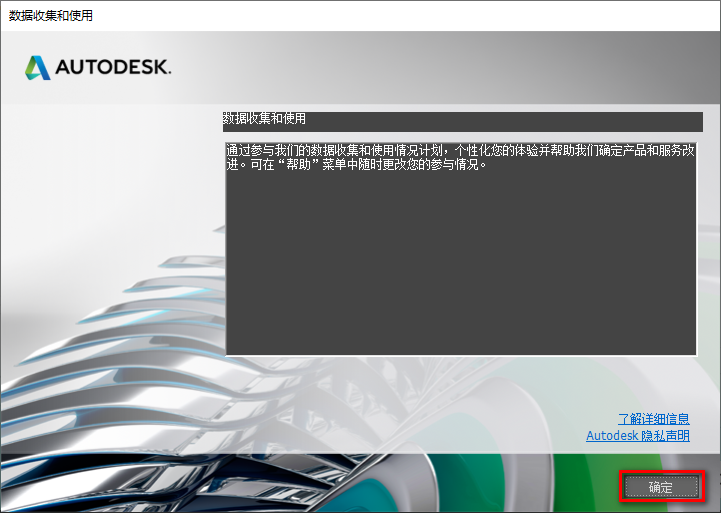
Task: Open the 了解详细信息 link
Action: tap(653, 419)
